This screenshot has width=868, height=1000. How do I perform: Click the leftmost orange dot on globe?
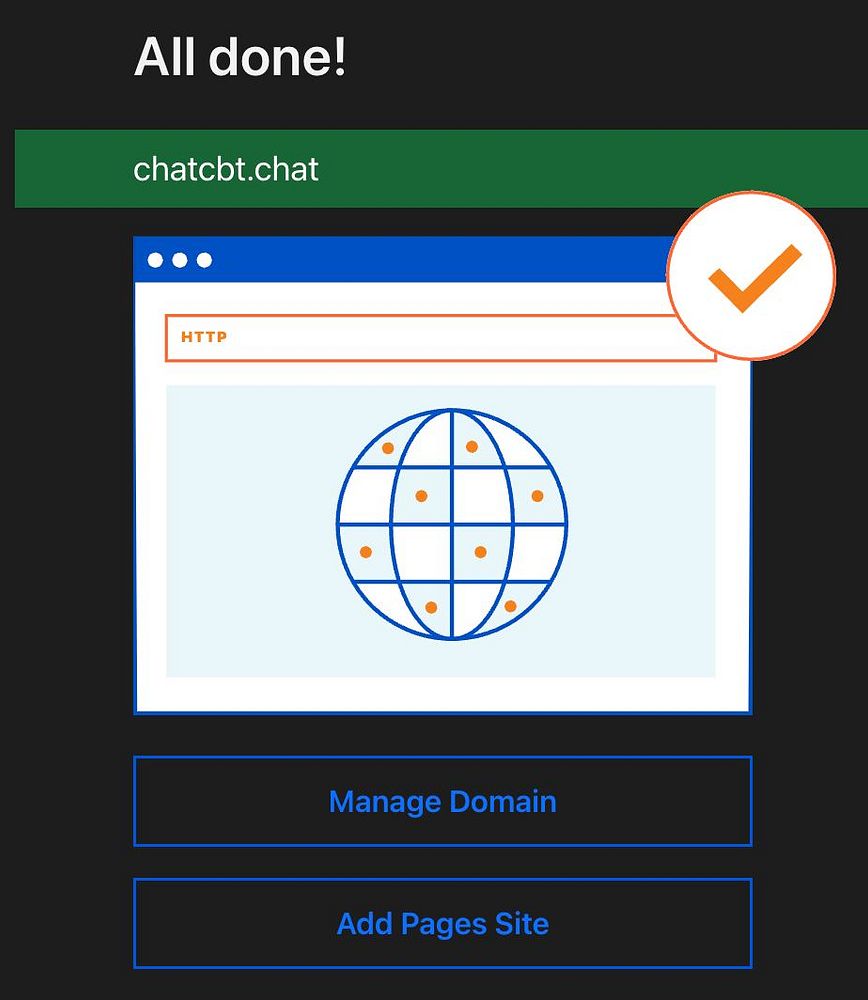pyautogui.click(x=366, y=552)
